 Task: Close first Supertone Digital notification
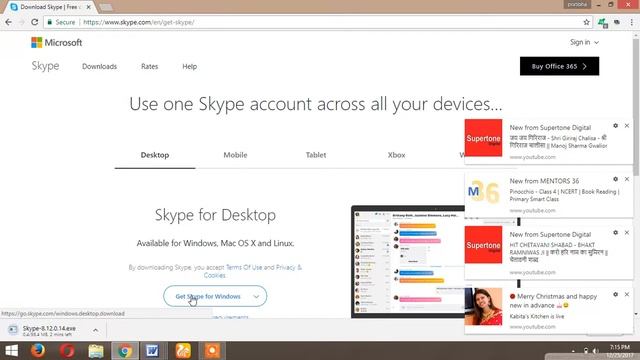pyautogui.click(x=627, y=126)
